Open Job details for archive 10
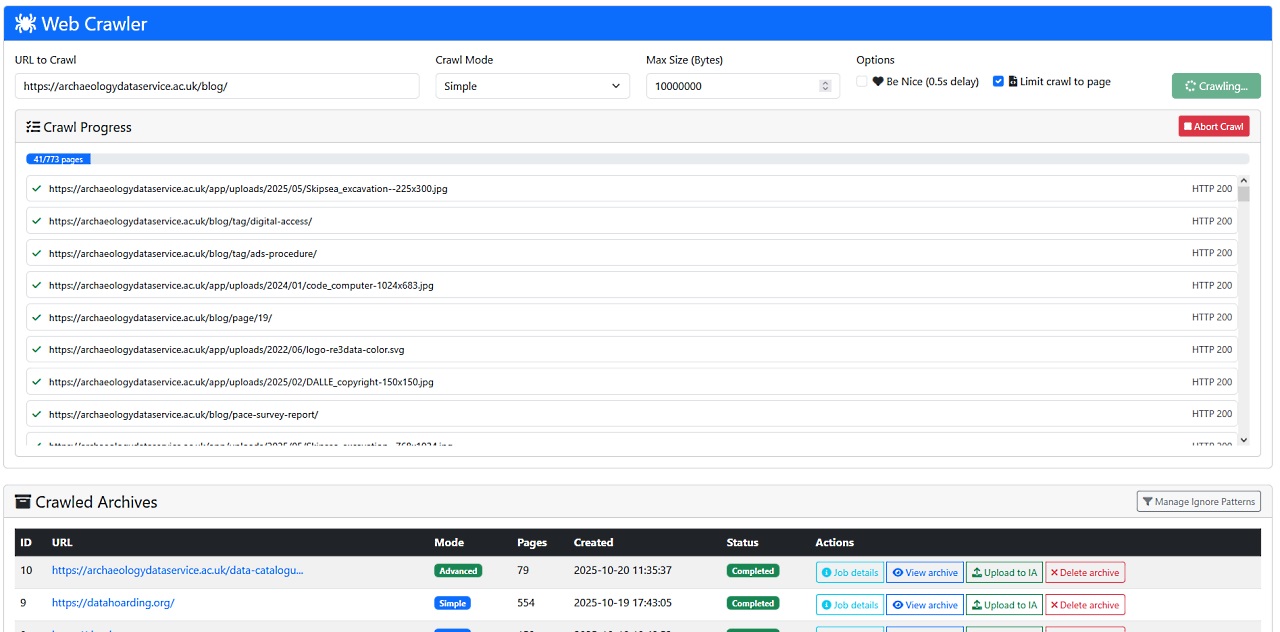The width and height of the screenshot is (1280, 632). [x=849, y=573]
